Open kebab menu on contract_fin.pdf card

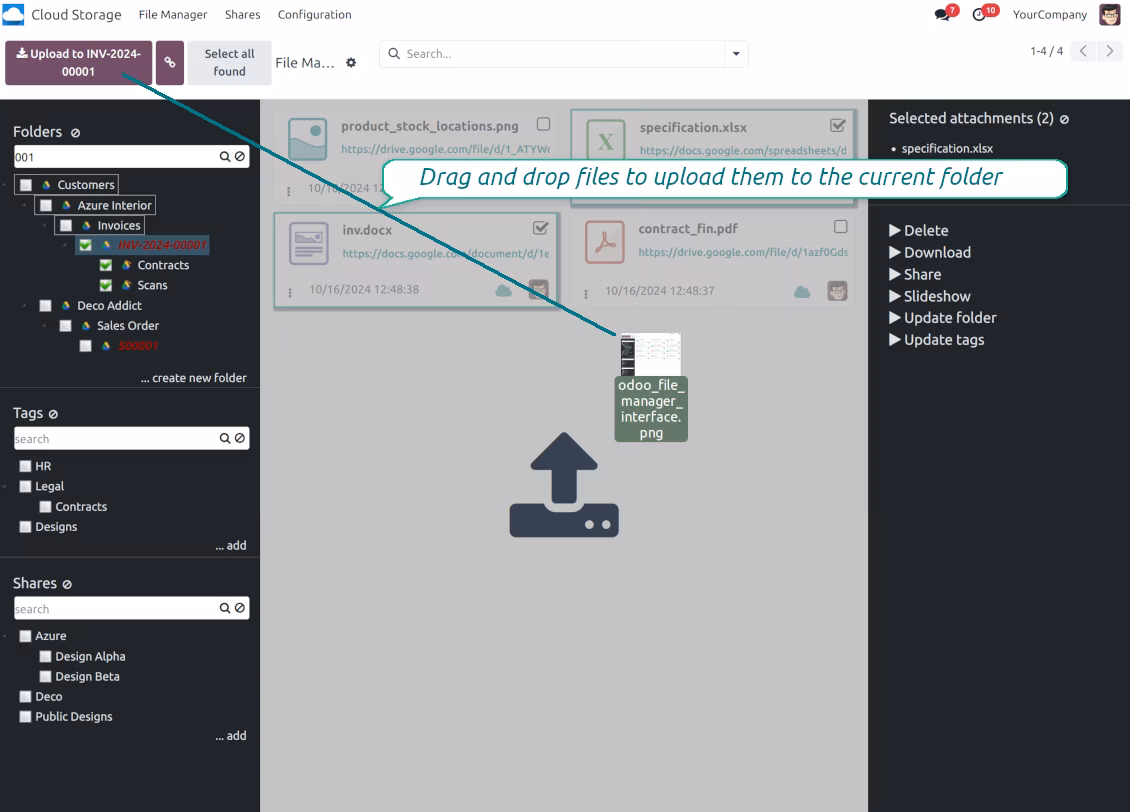click(x=586, y=294)
